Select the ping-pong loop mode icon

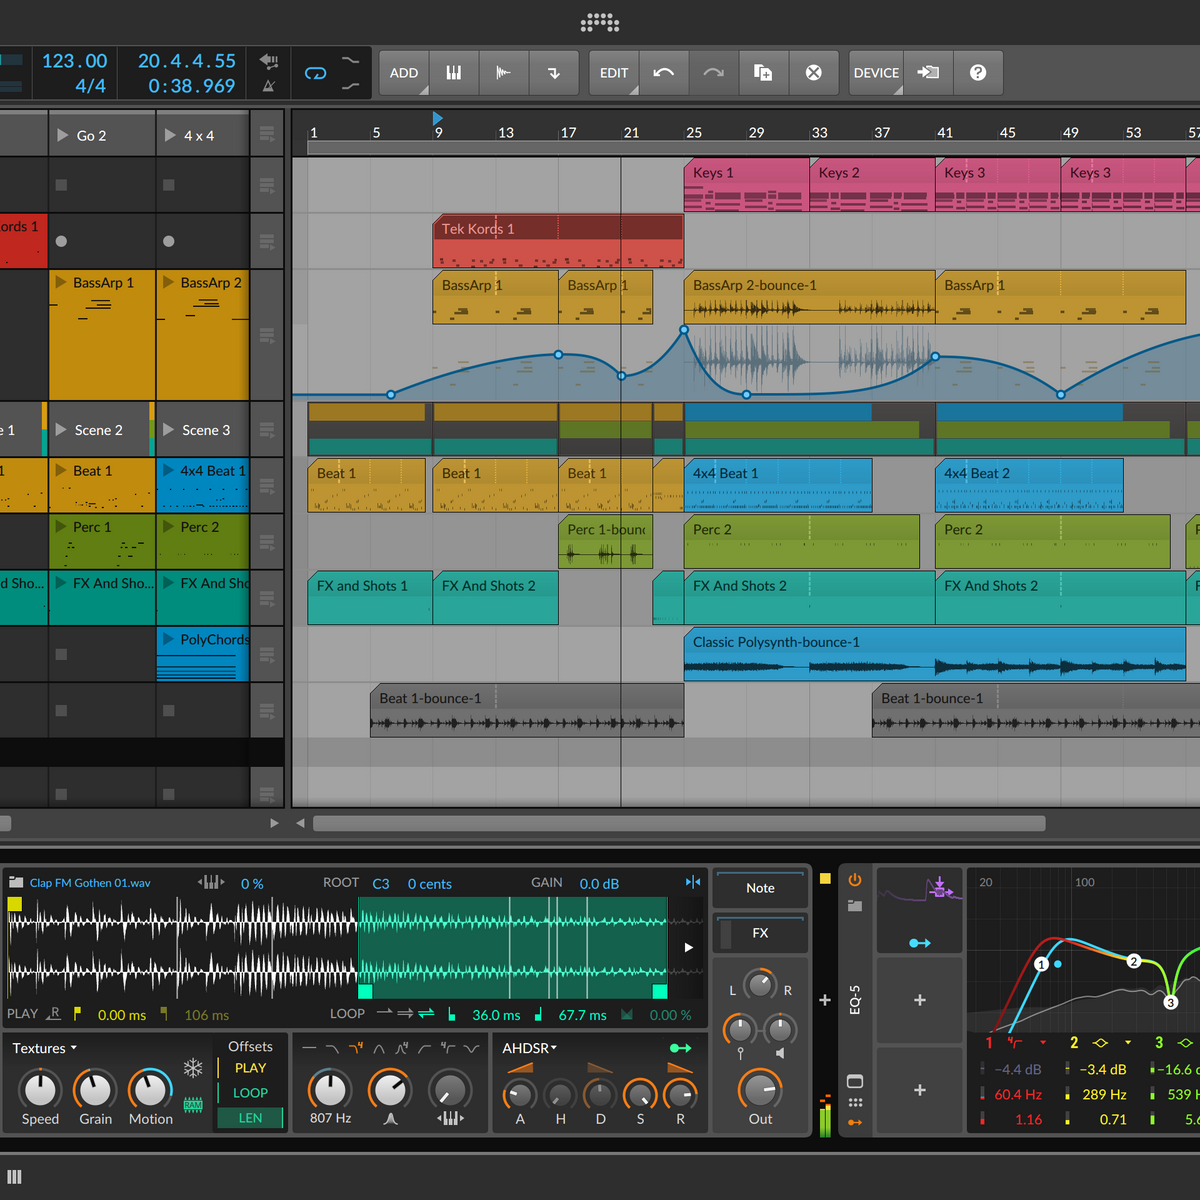click(x=426, y=1014)
